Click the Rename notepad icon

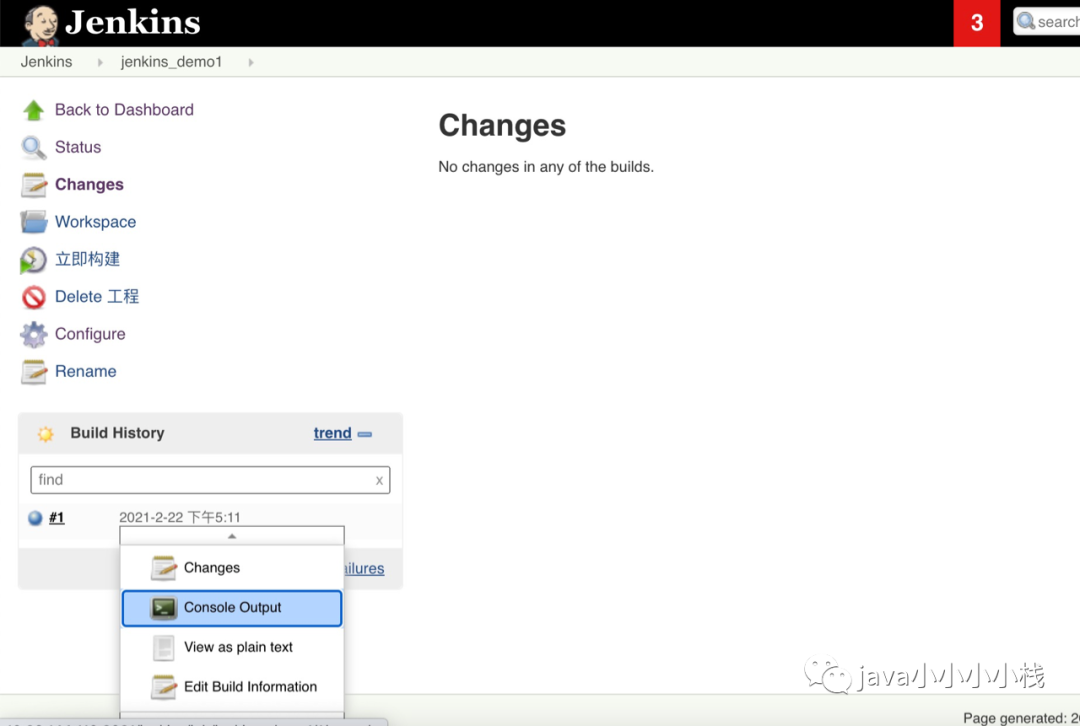(x=33, y=372)
